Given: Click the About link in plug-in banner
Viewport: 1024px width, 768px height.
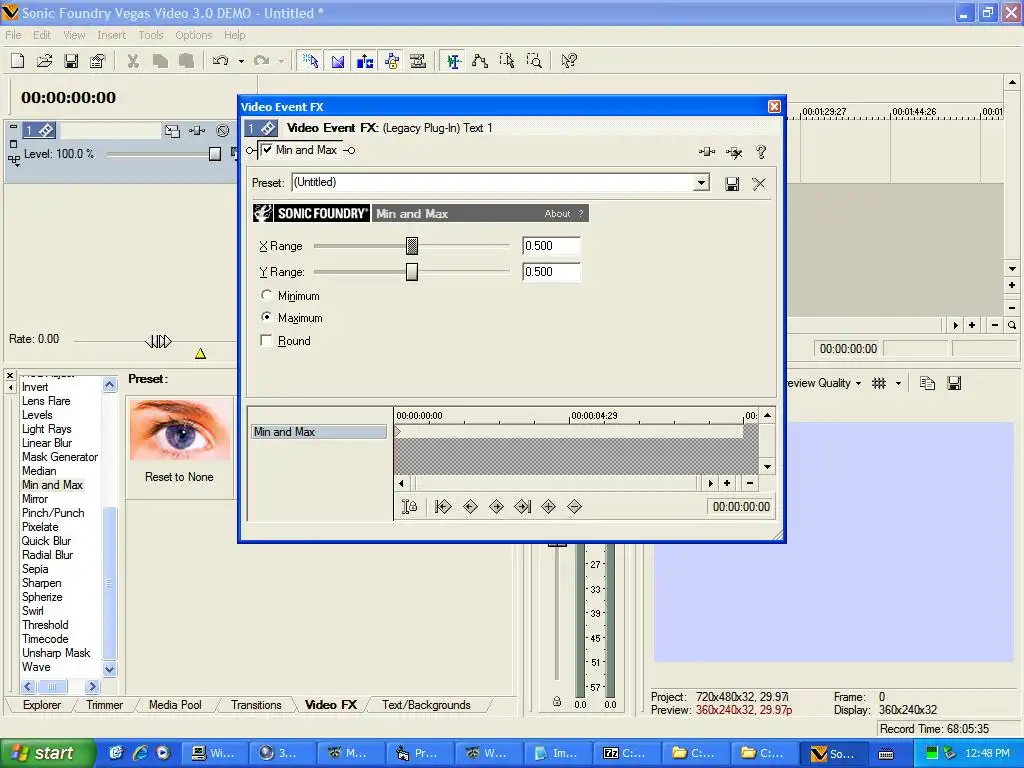Looking at the screenshot, I should click(x=557, y=214).
